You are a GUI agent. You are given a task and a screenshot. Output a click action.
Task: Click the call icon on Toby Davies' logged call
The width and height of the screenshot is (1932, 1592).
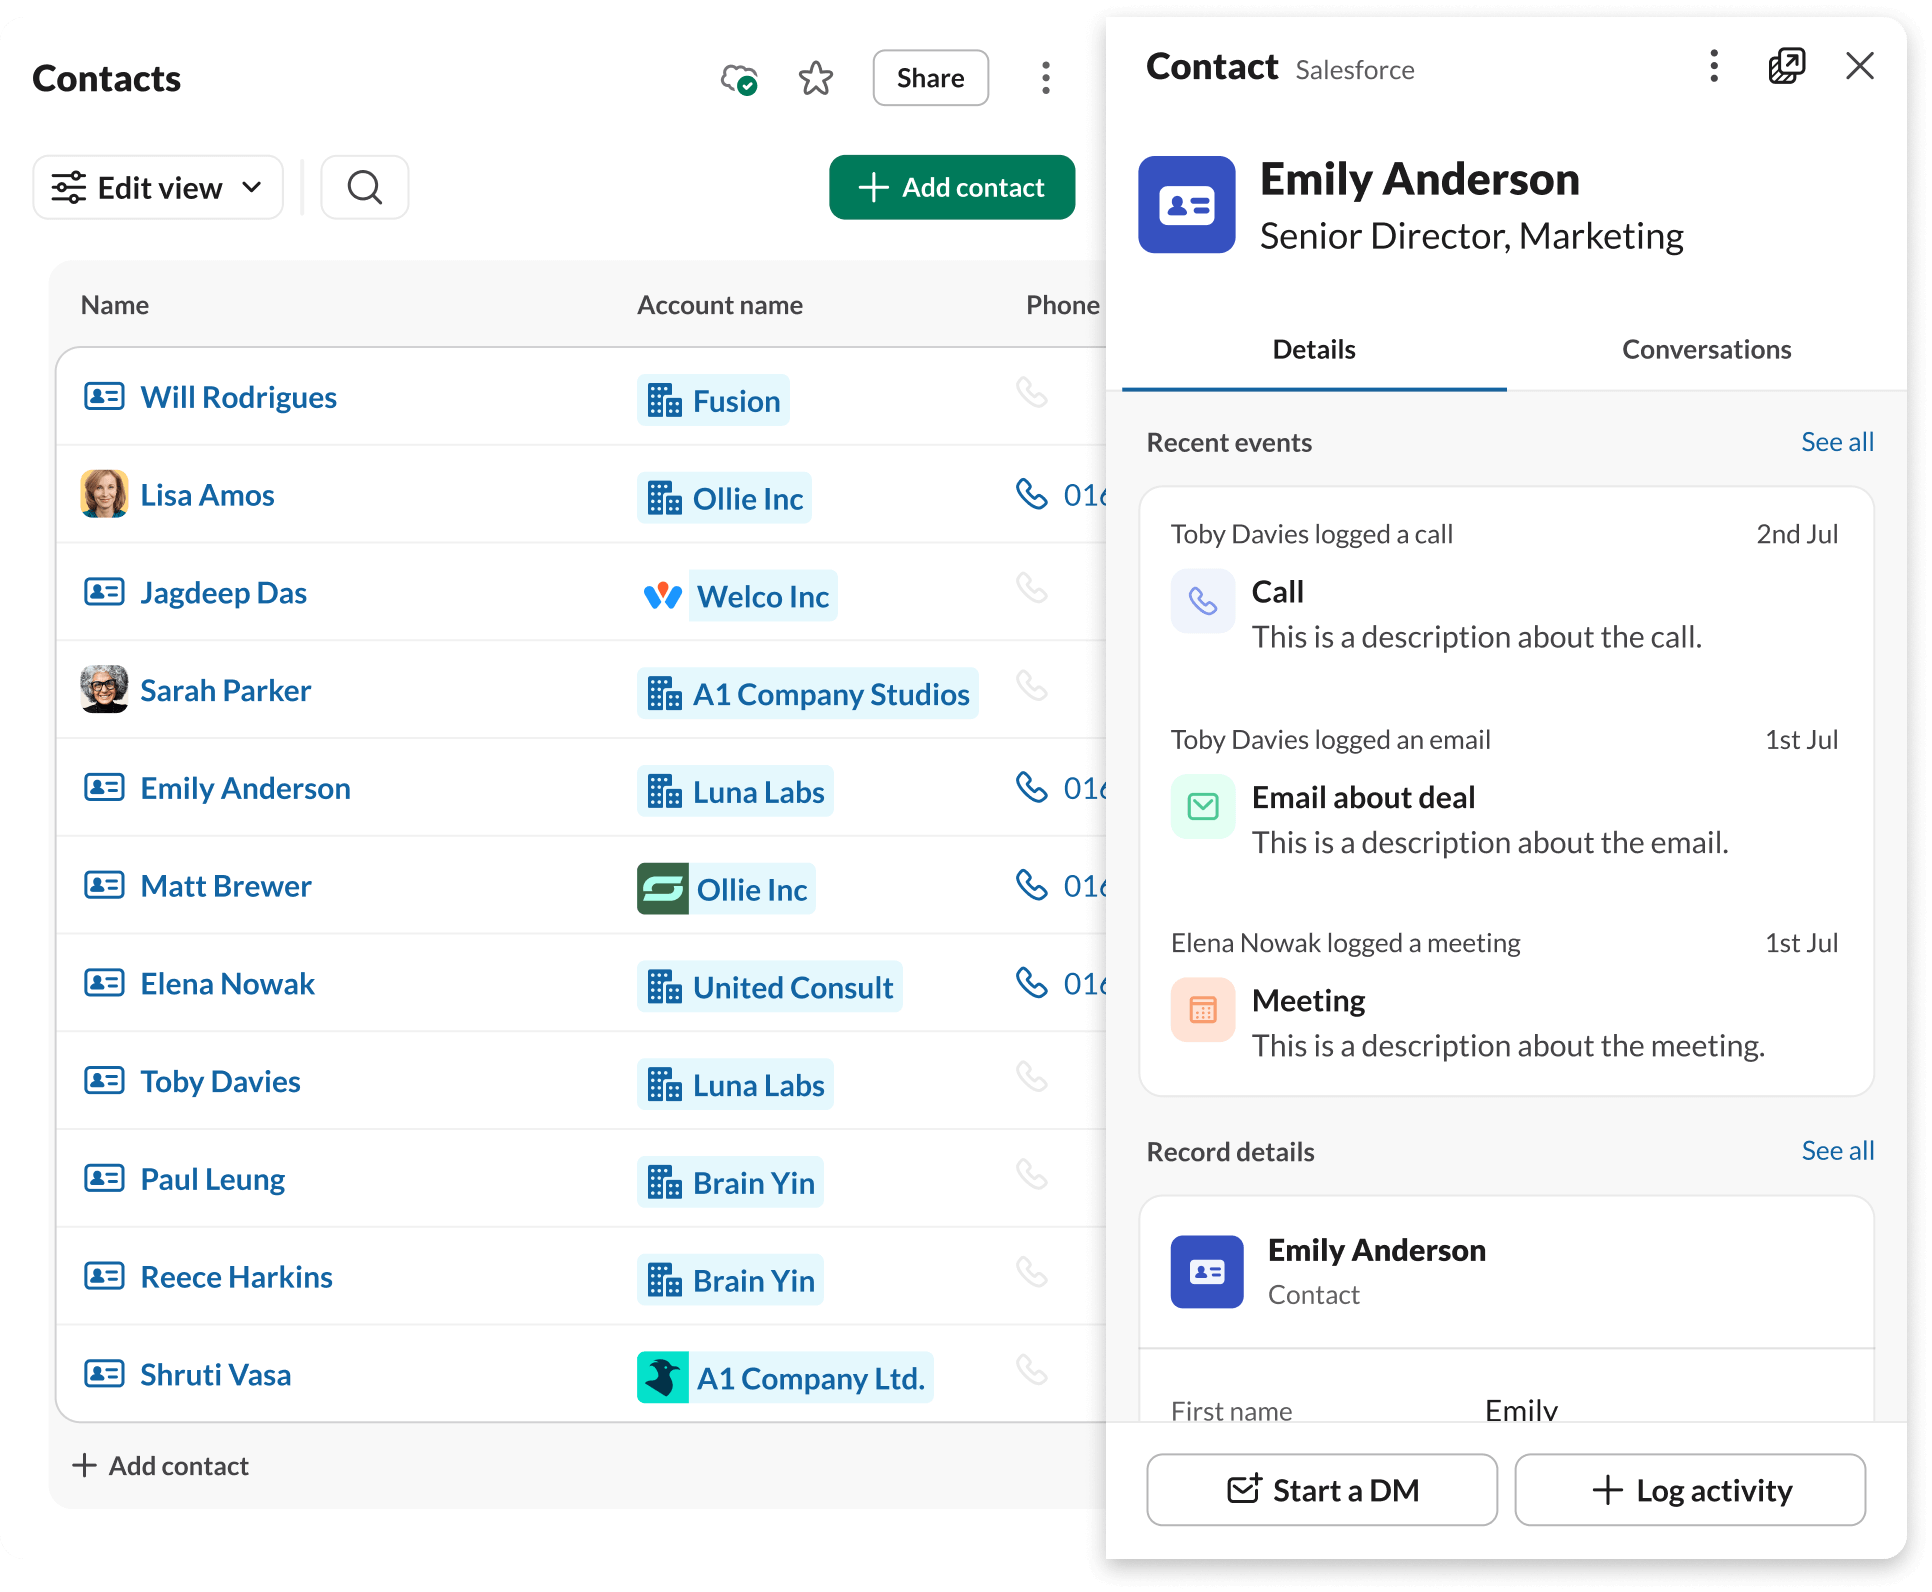1202,601
